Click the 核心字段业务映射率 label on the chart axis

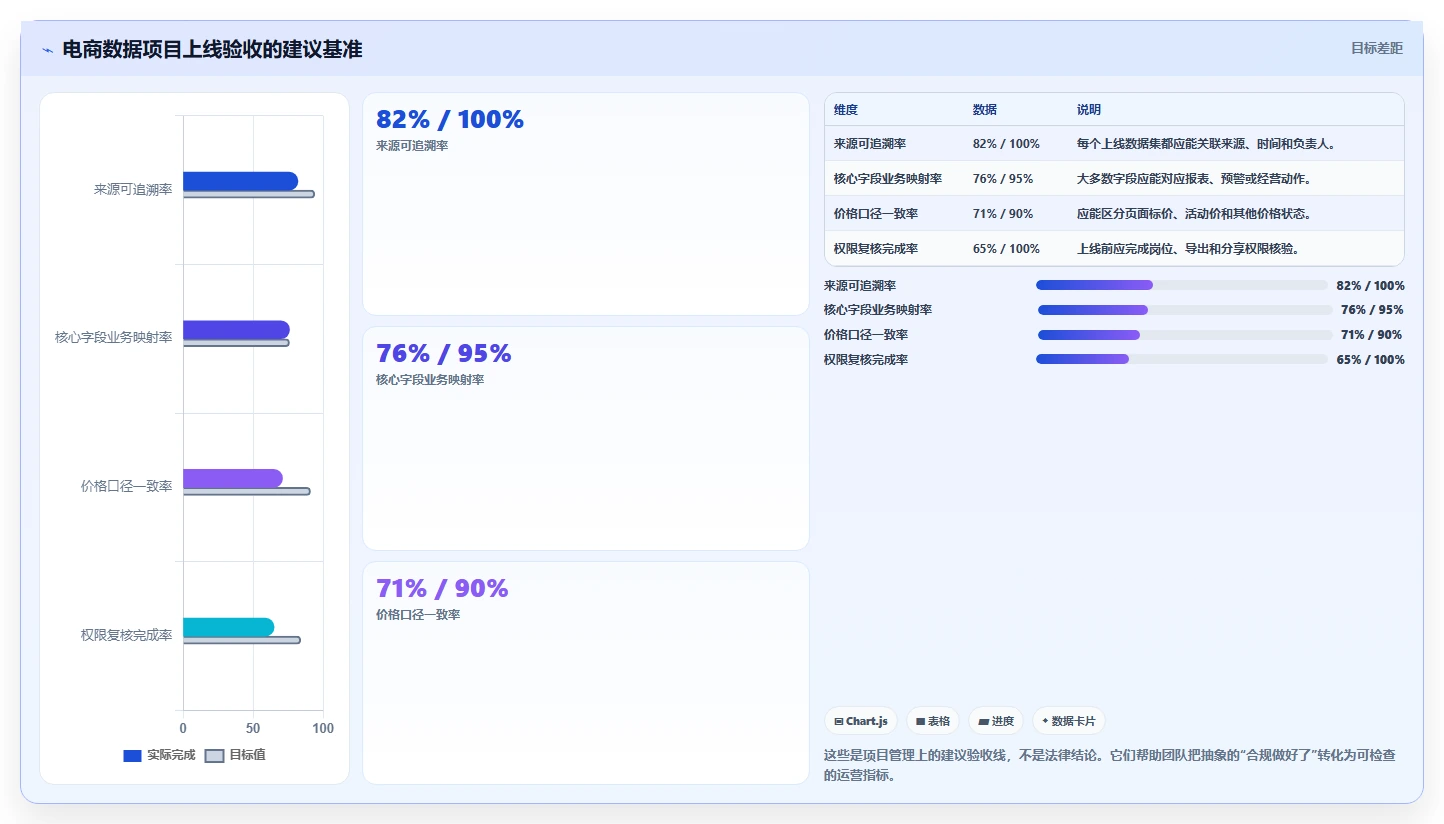(x=113, y=338)
